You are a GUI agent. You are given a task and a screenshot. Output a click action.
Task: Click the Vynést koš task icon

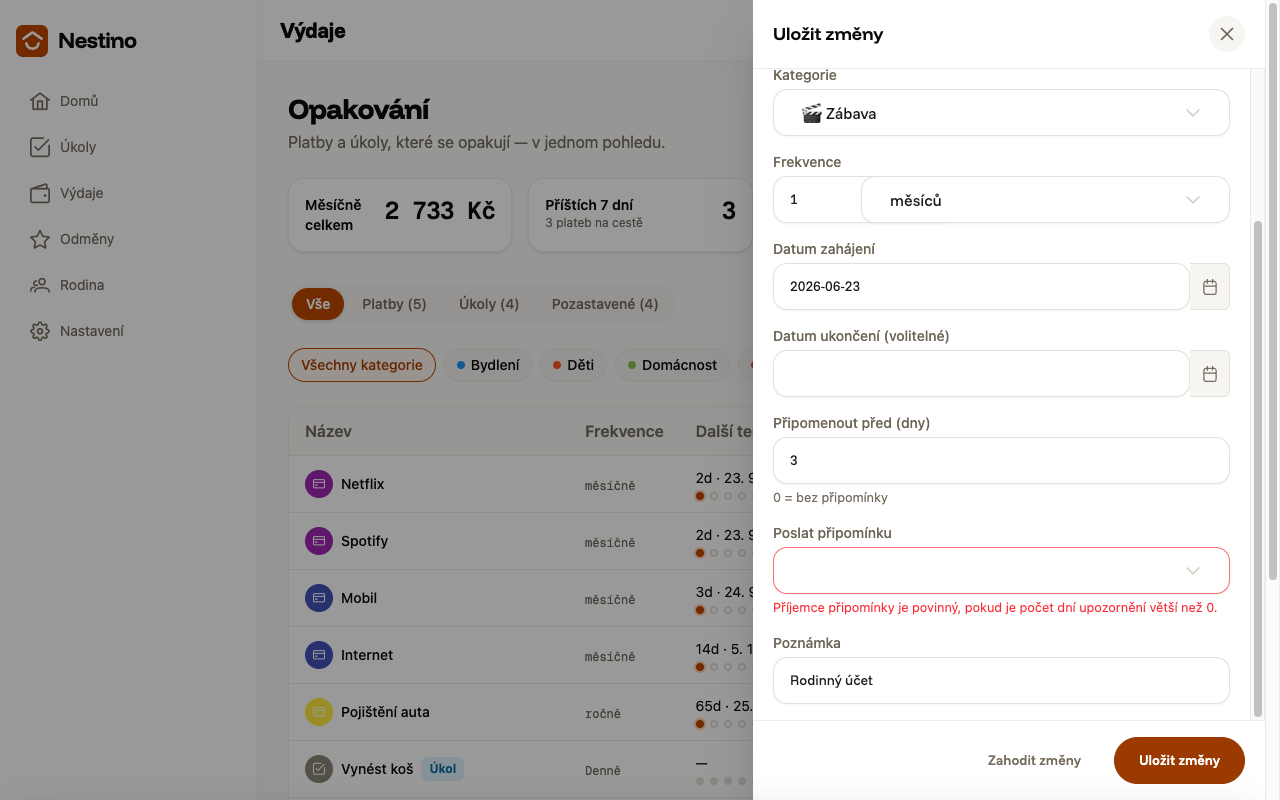point(319,769)
